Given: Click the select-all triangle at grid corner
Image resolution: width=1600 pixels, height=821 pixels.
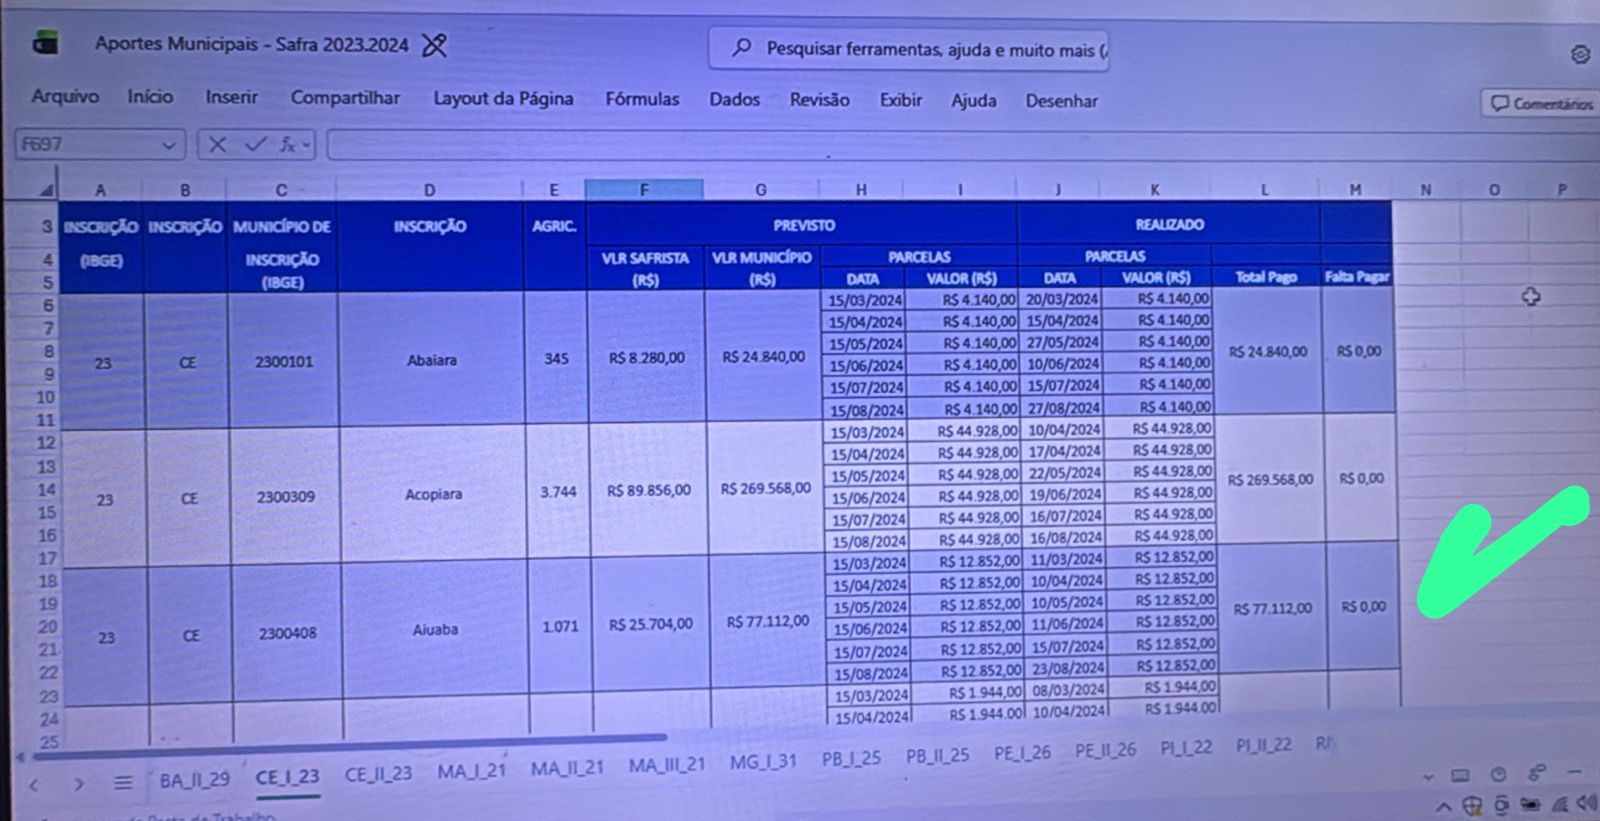Looking at the screenshot, I should [x=46, y=189].
